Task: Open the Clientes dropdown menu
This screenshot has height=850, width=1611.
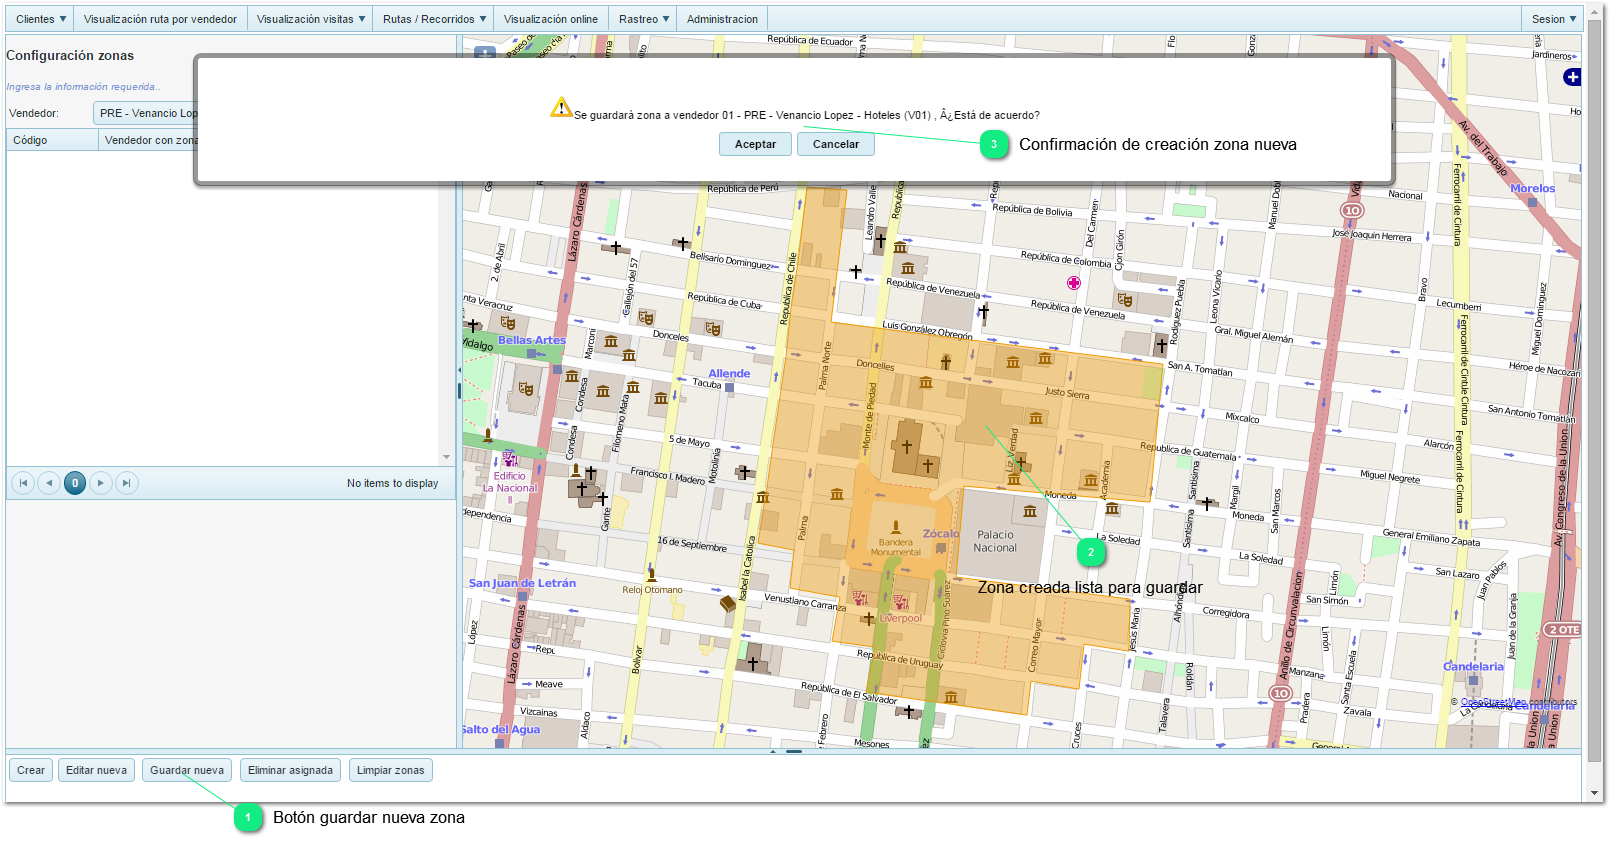Action: 41,19
